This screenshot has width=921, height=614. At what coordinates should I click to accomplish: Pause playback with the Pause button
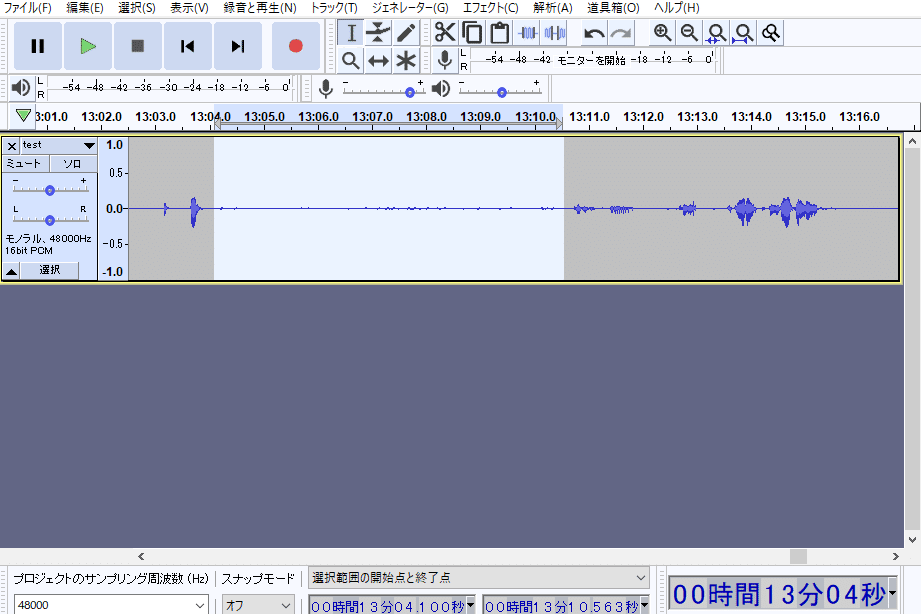coord(38,46)
